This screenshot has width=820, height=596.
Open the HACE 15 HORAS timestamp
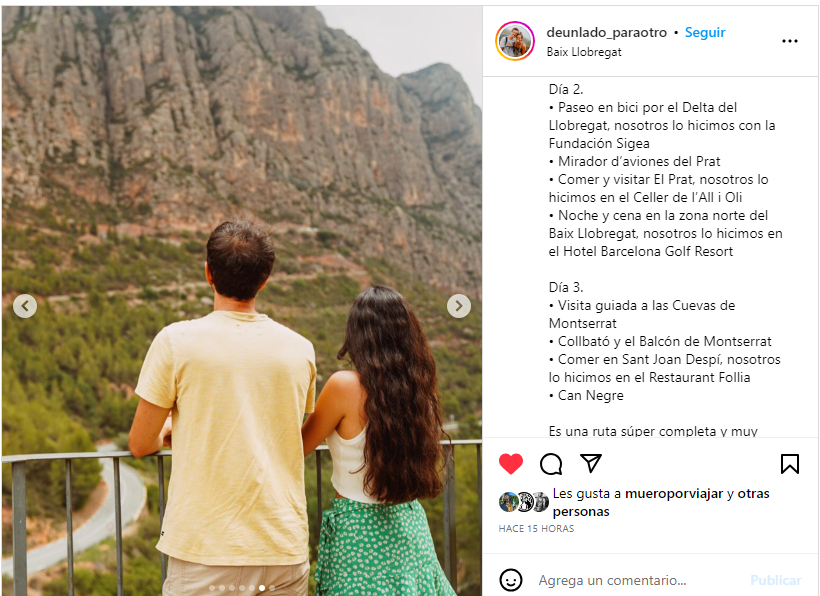[536, 529]
